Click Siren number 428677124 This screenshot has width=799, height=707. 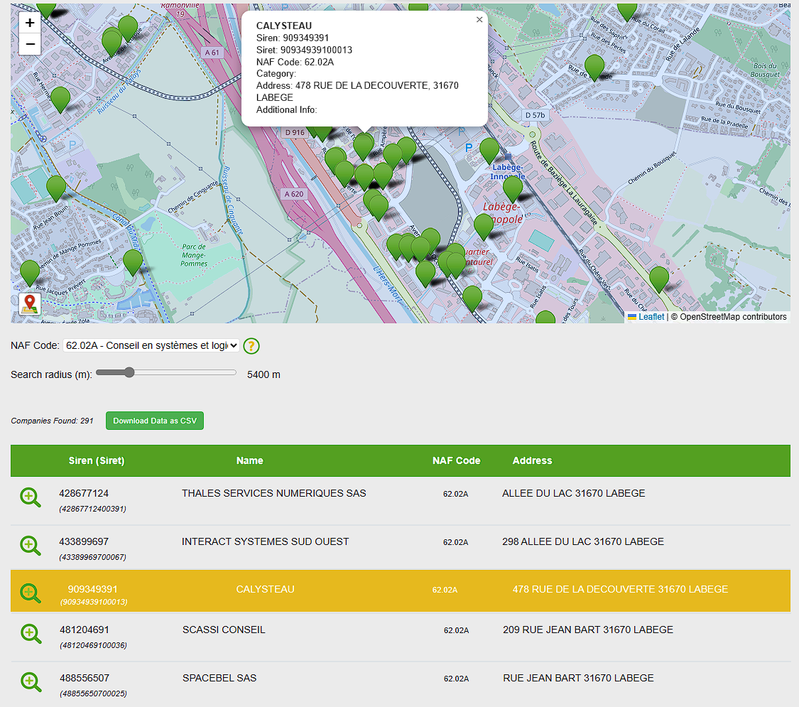point(84,493)
